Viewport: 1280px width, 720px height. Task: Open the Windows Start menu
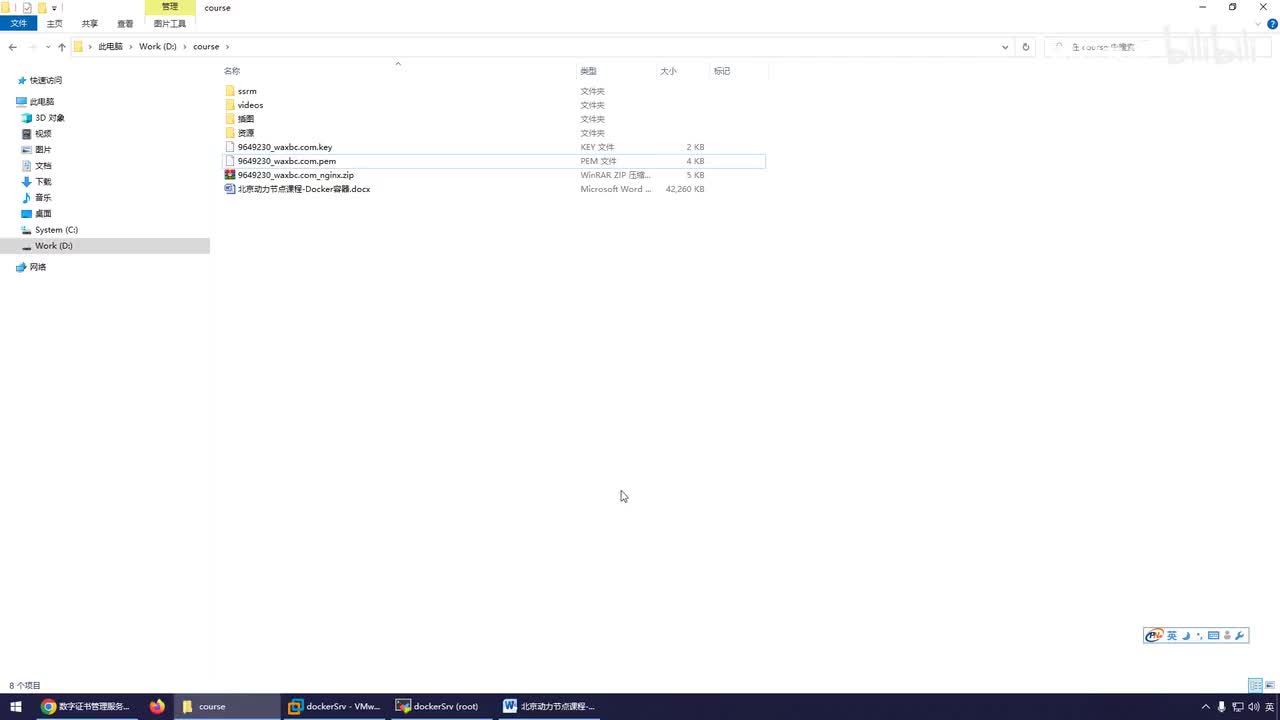(x=16, y=707)
